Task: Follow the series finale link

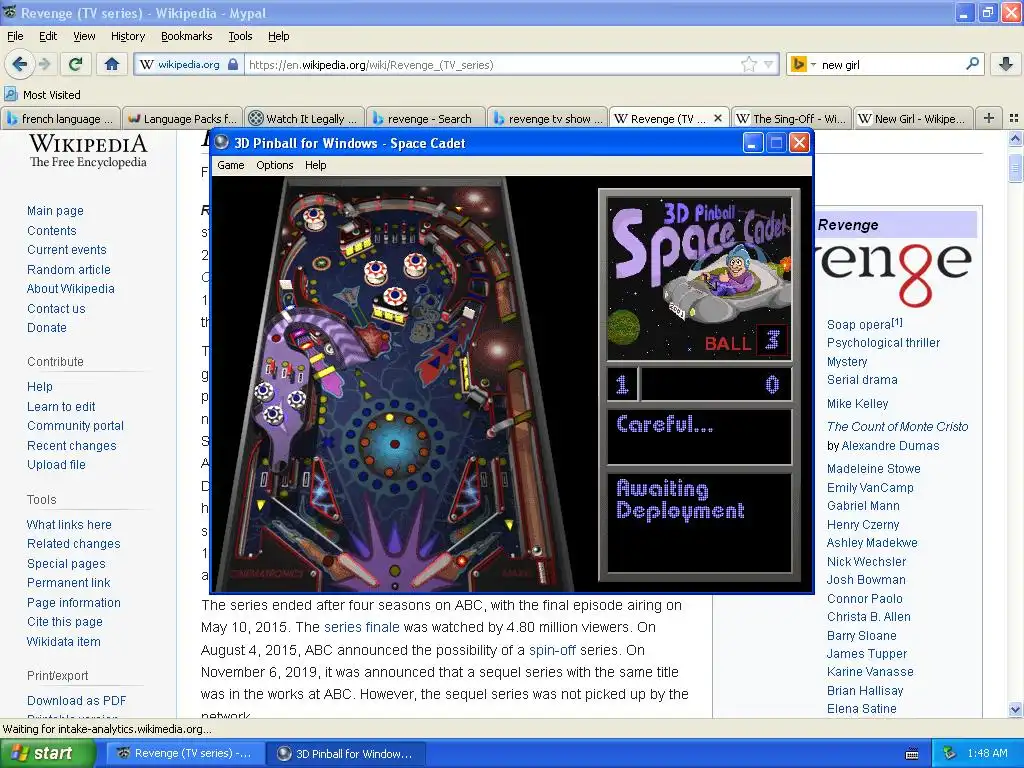Action: 361,627
